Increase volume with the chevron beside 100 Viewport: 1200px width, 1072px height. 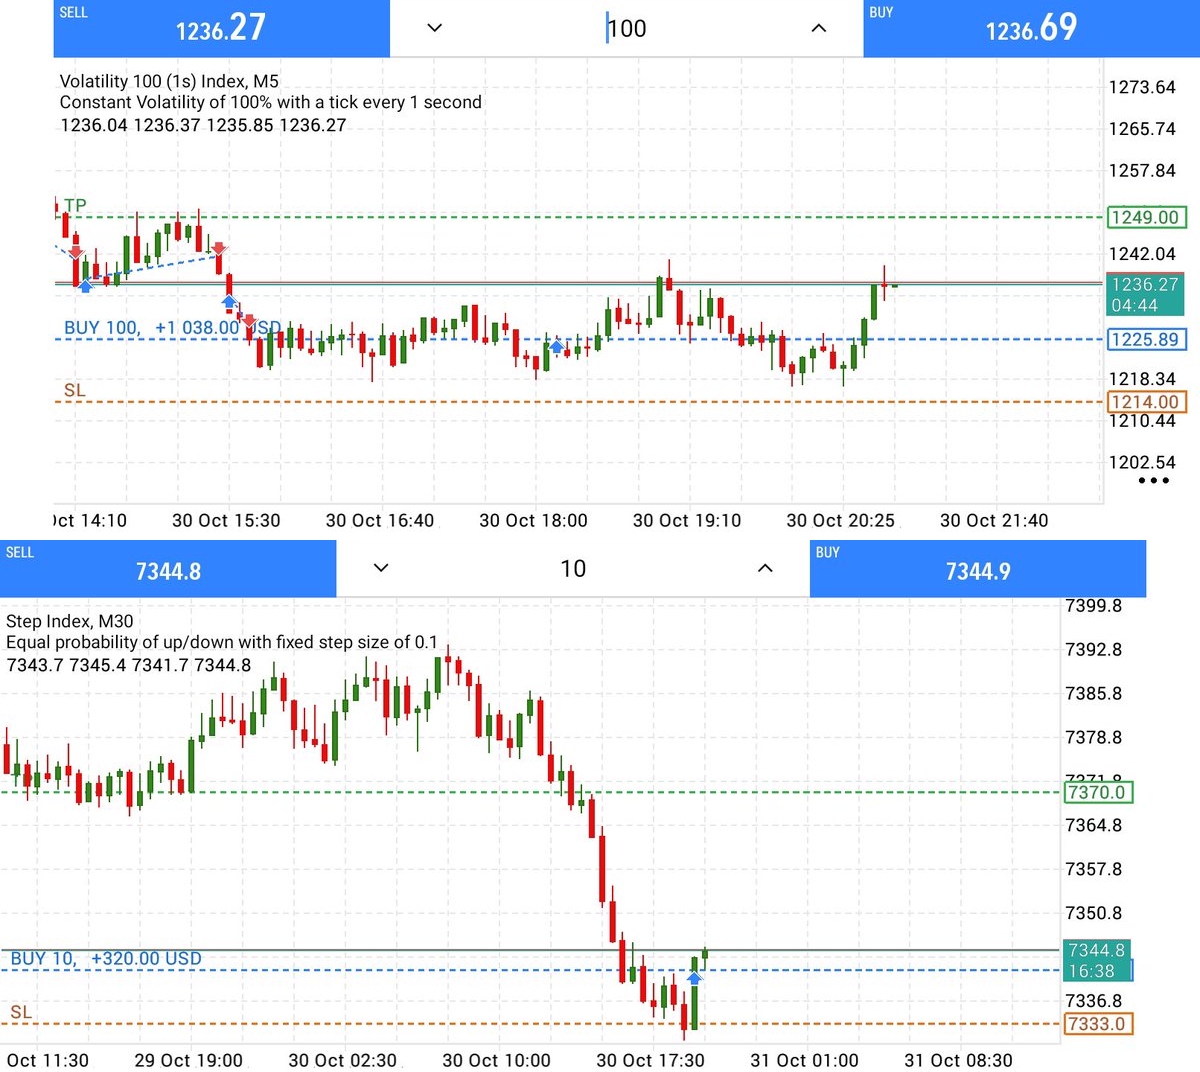(x=819, y=28)
